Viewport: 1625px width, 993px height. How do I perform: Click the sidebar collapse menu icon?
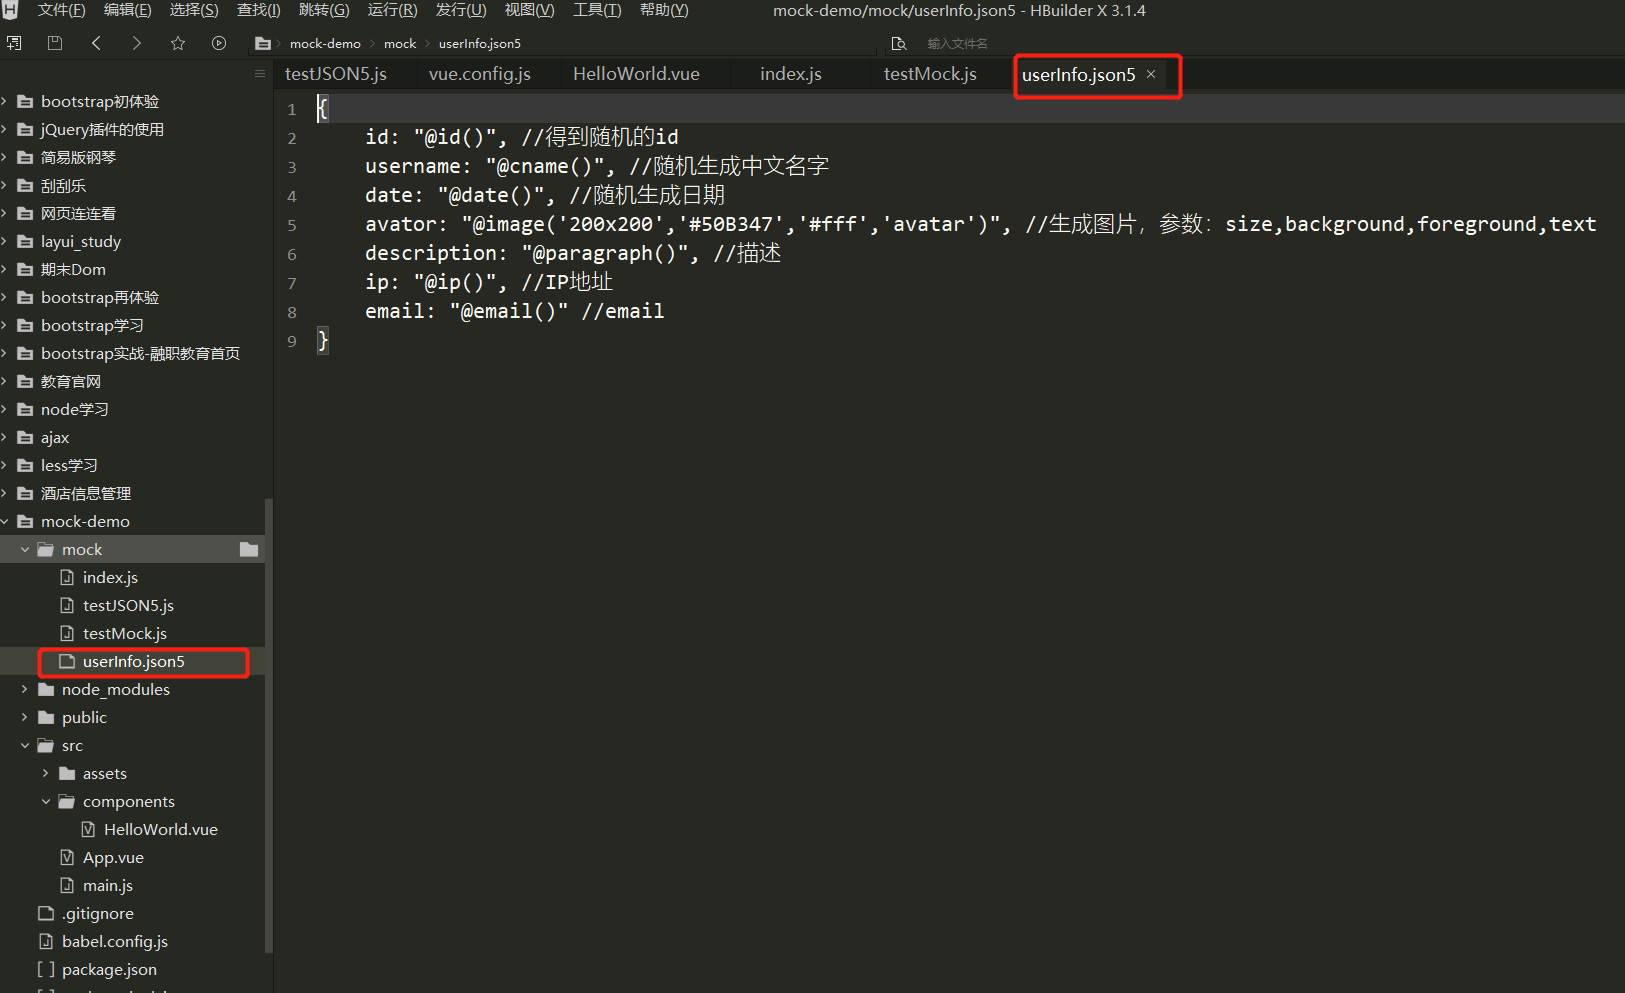(260, 74)
